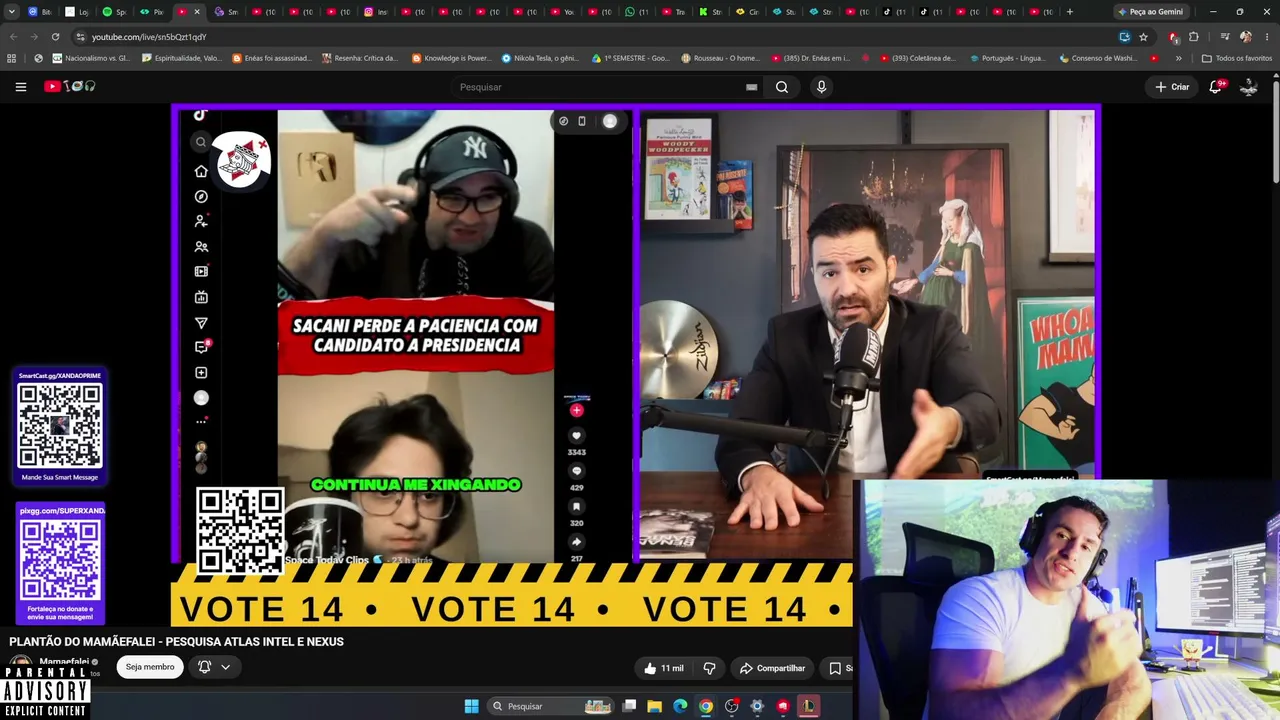Open the Todos os favoritos folder

click(x=1236, y=58)
